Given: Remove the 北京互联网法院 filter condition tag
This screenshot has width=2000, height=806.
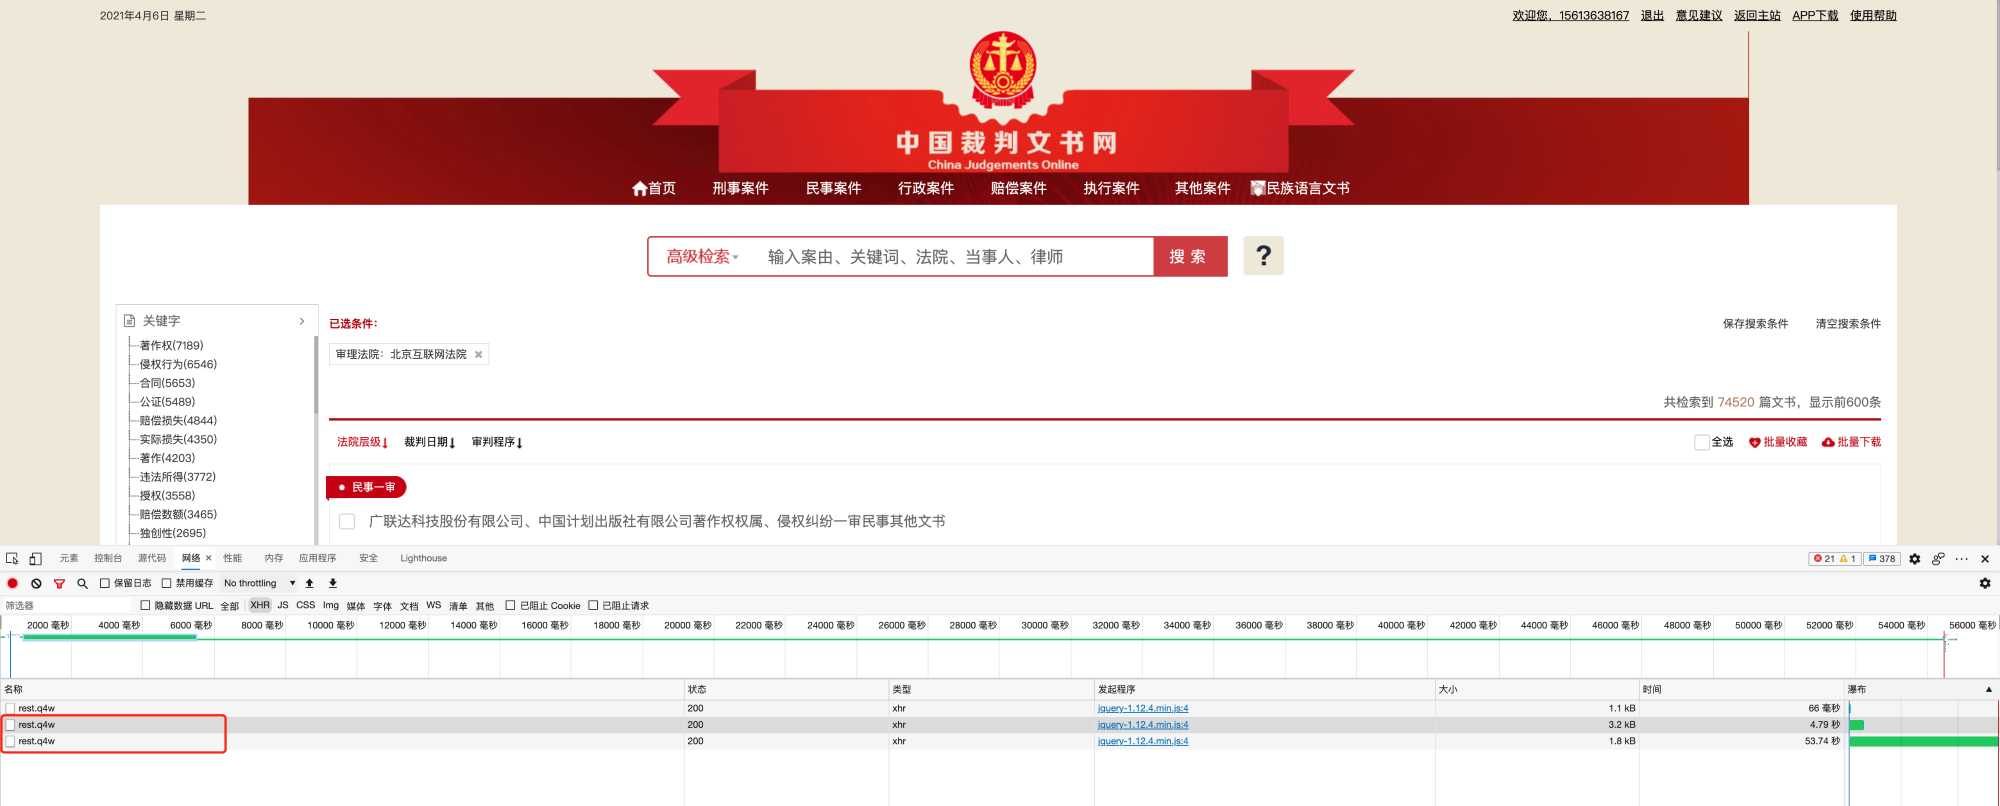Looking at the screenshot, I should pos(478,355).
